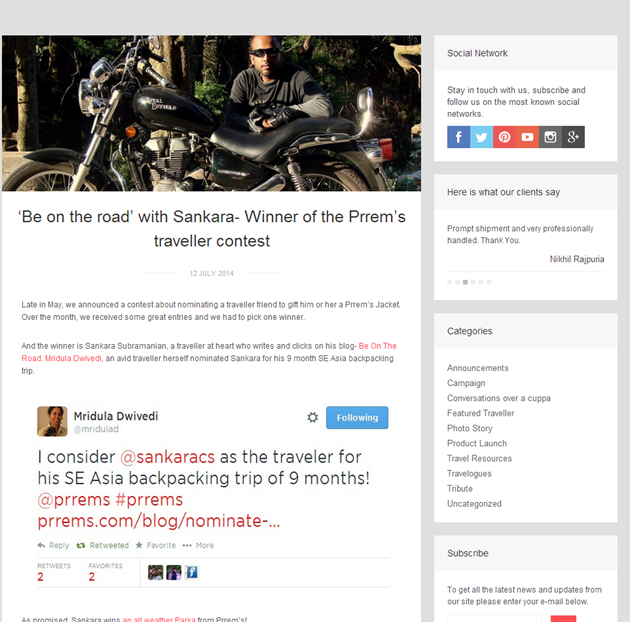Click the Reply arrow on the tweet

coord(41,545)
